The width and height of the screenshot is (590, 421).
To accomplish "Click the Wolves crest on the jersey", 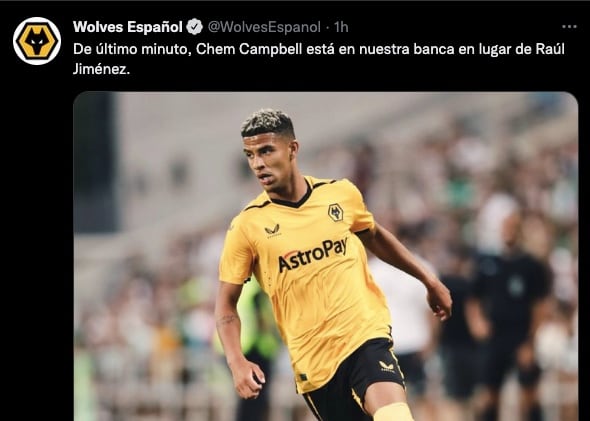I will pyautogui.click(x=335, y=212).
